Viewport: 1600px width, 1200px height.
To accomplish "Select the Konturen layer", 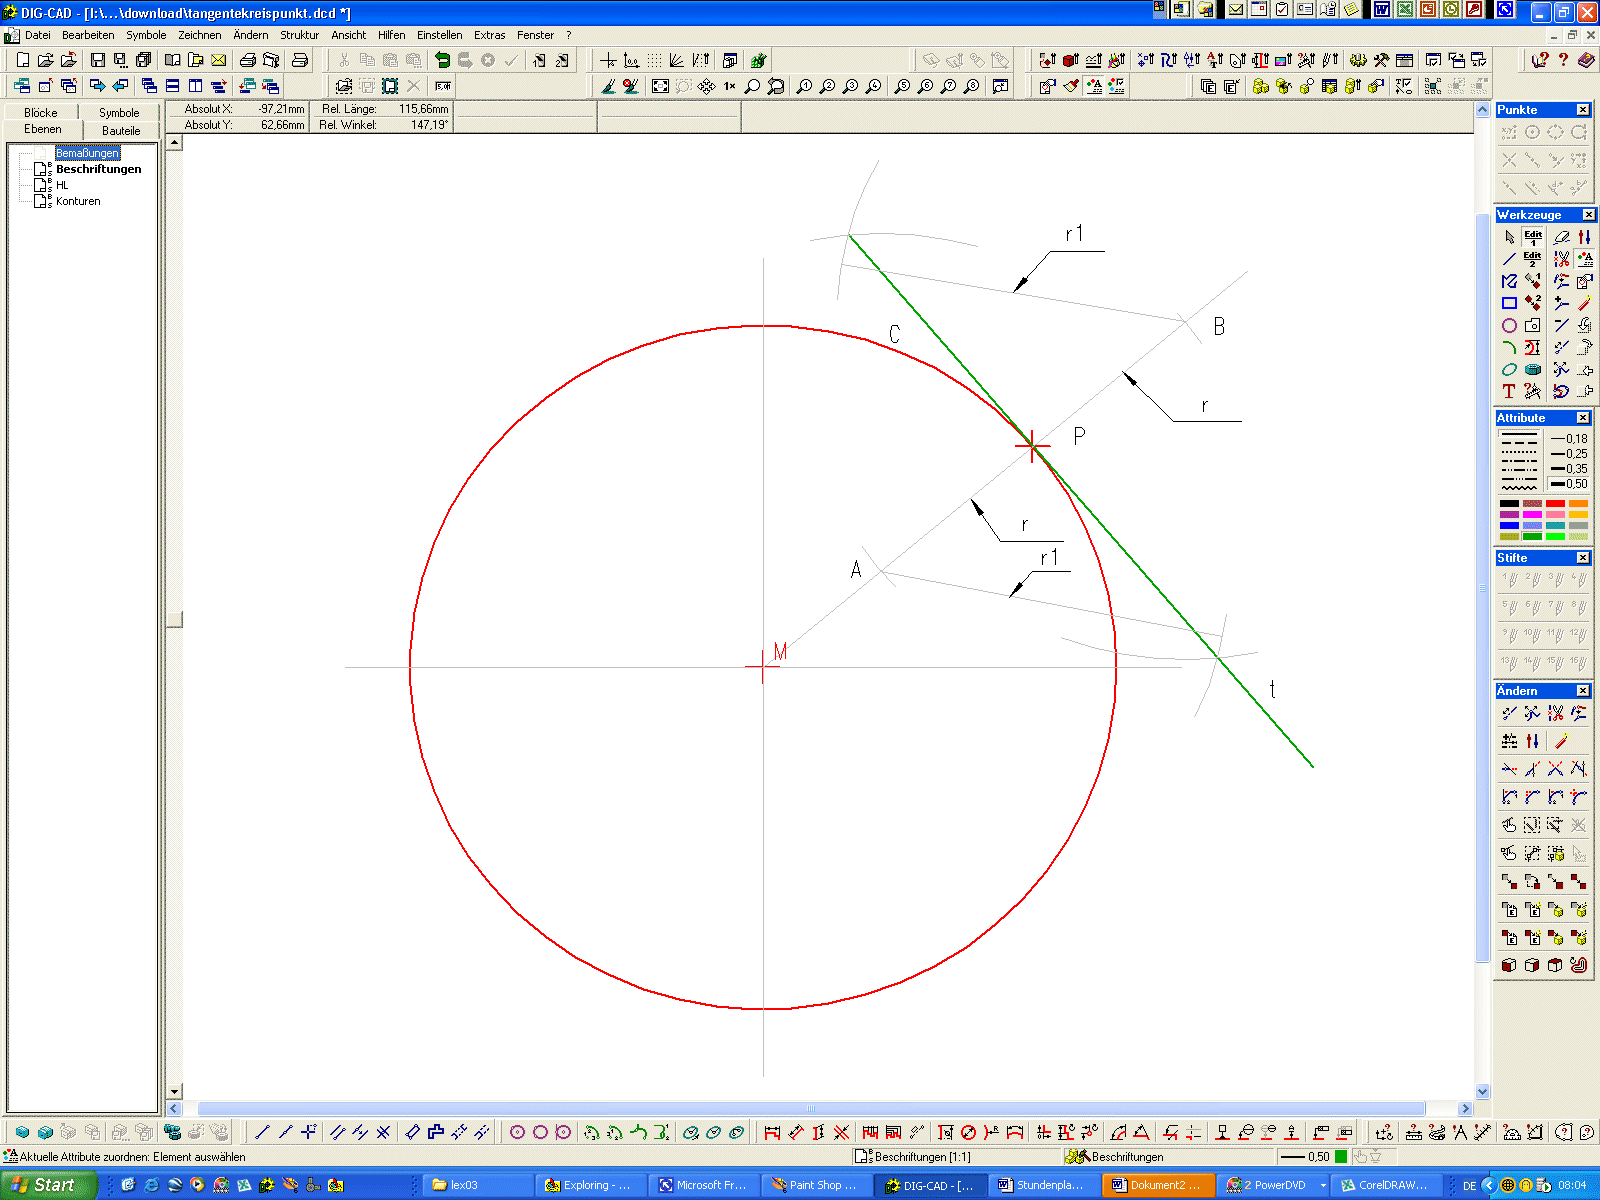I will click(x=78, y=201).
